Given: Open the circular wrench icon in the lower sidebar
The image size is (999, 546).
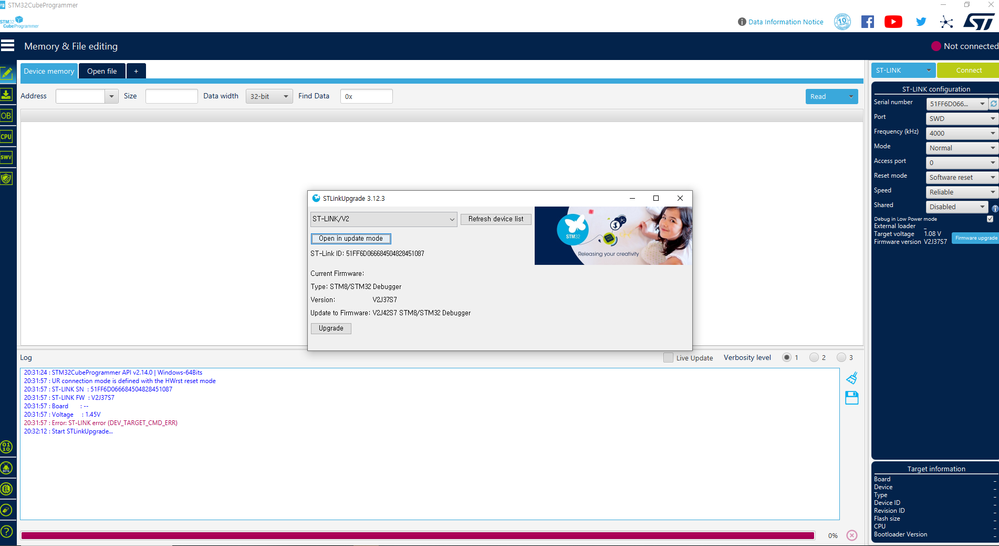Looking at the screenshot, I should pyautogui.click(x=6, y=510).
